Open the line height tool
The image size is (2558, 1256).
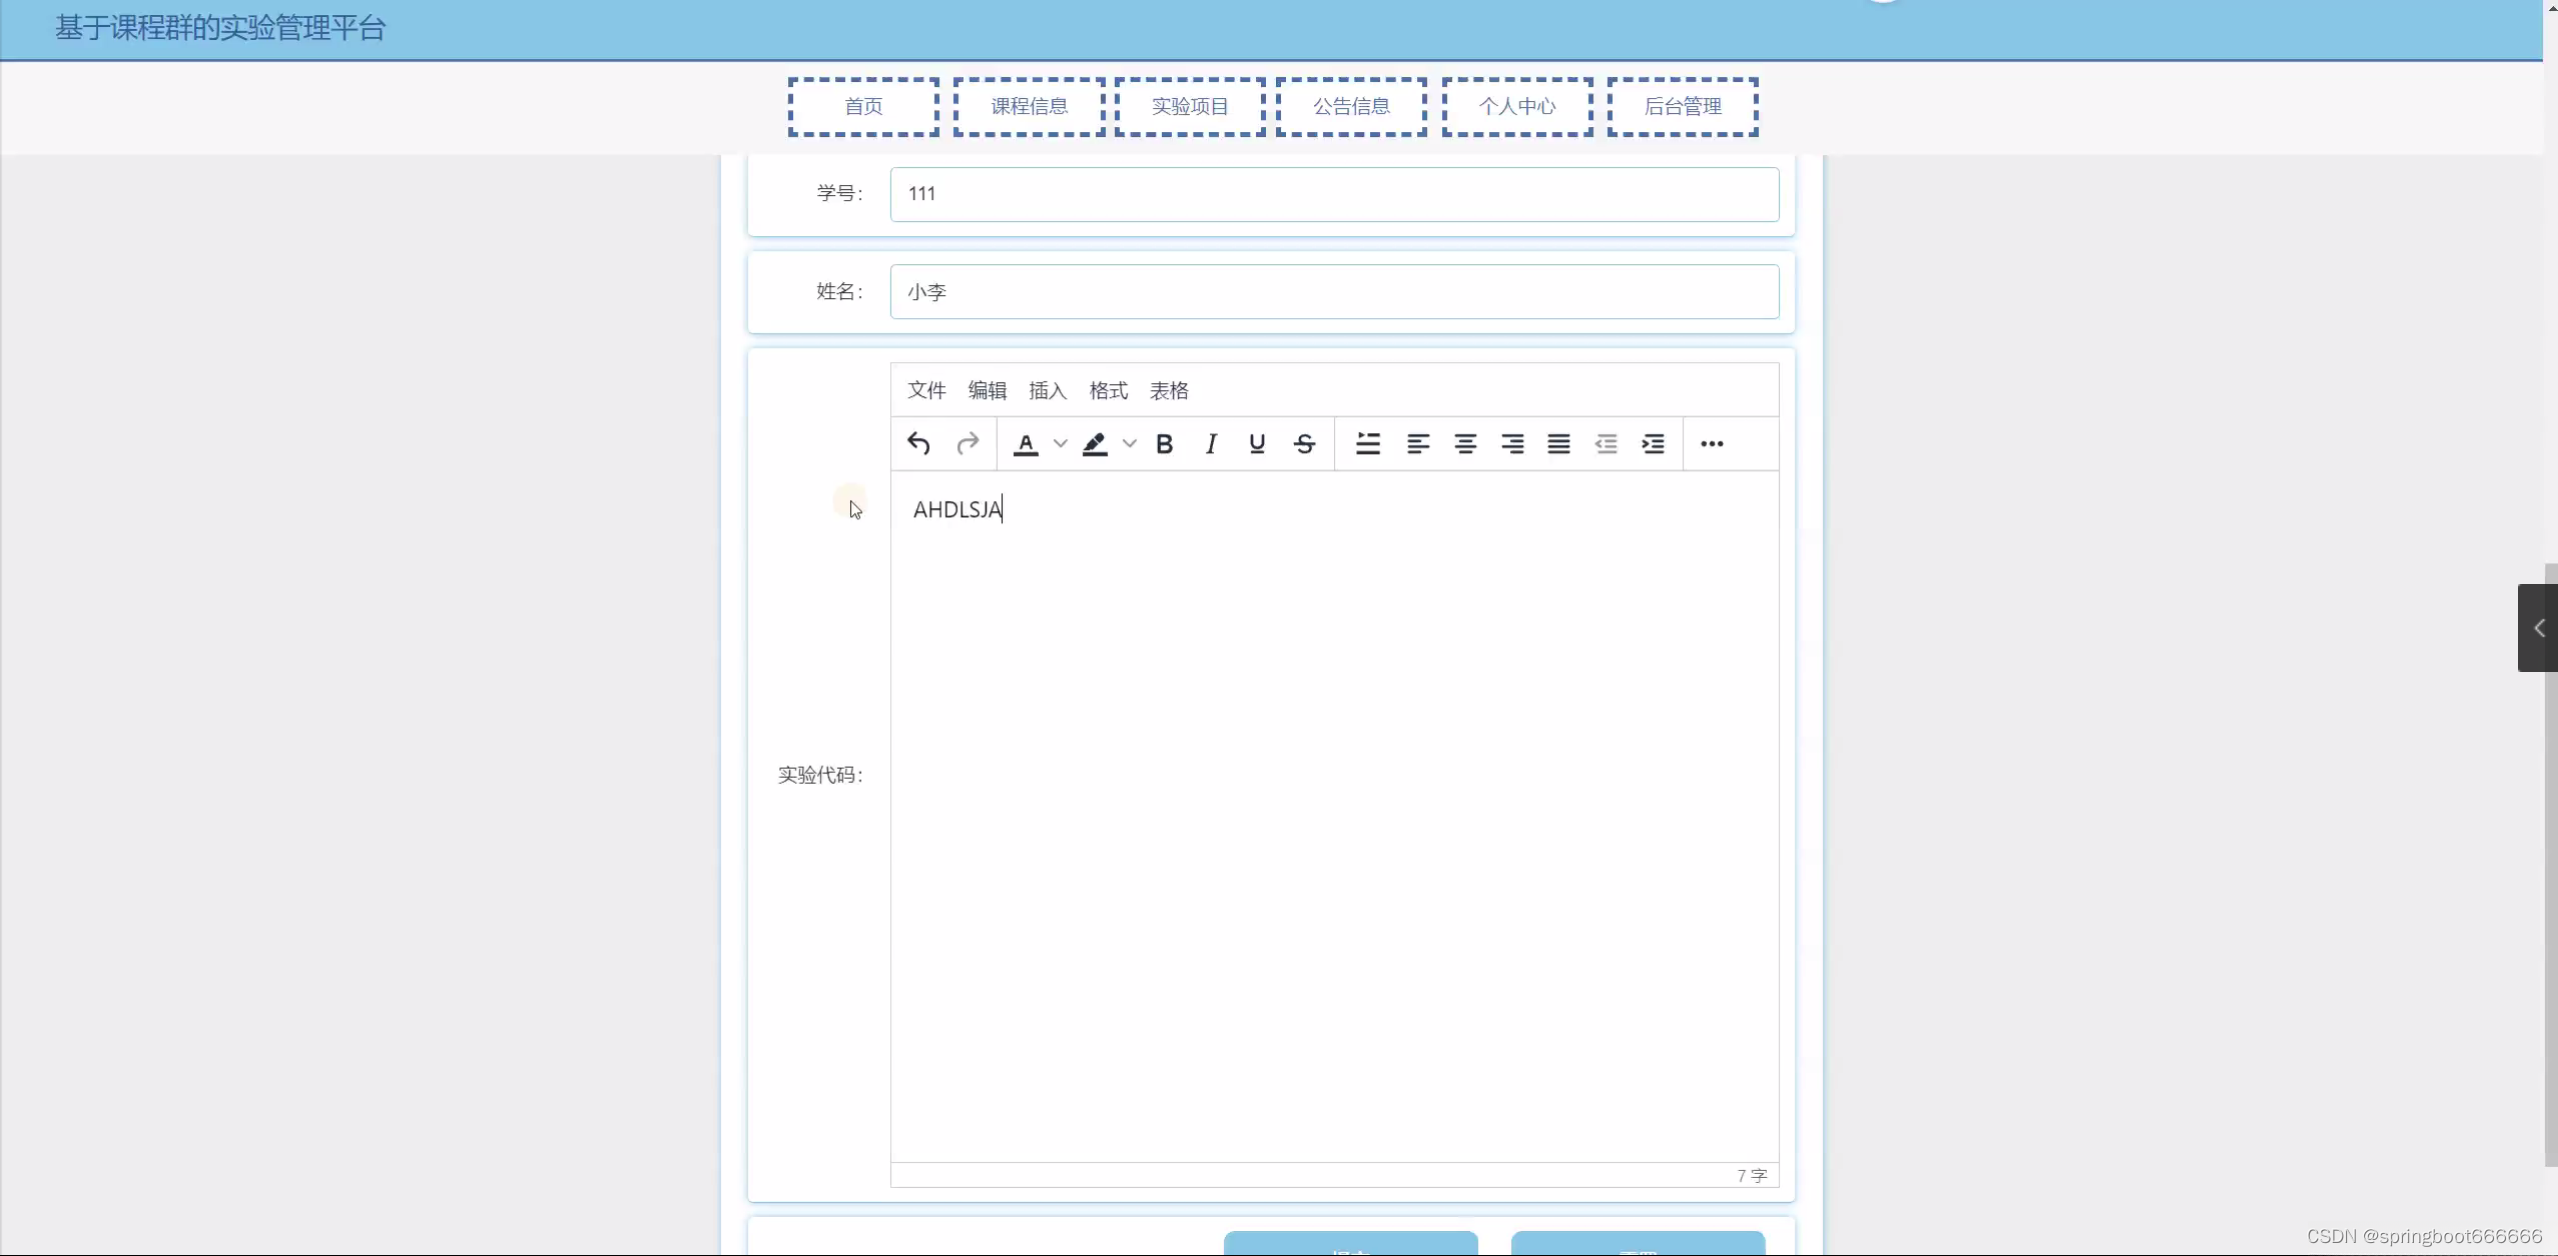point(1368,443)
